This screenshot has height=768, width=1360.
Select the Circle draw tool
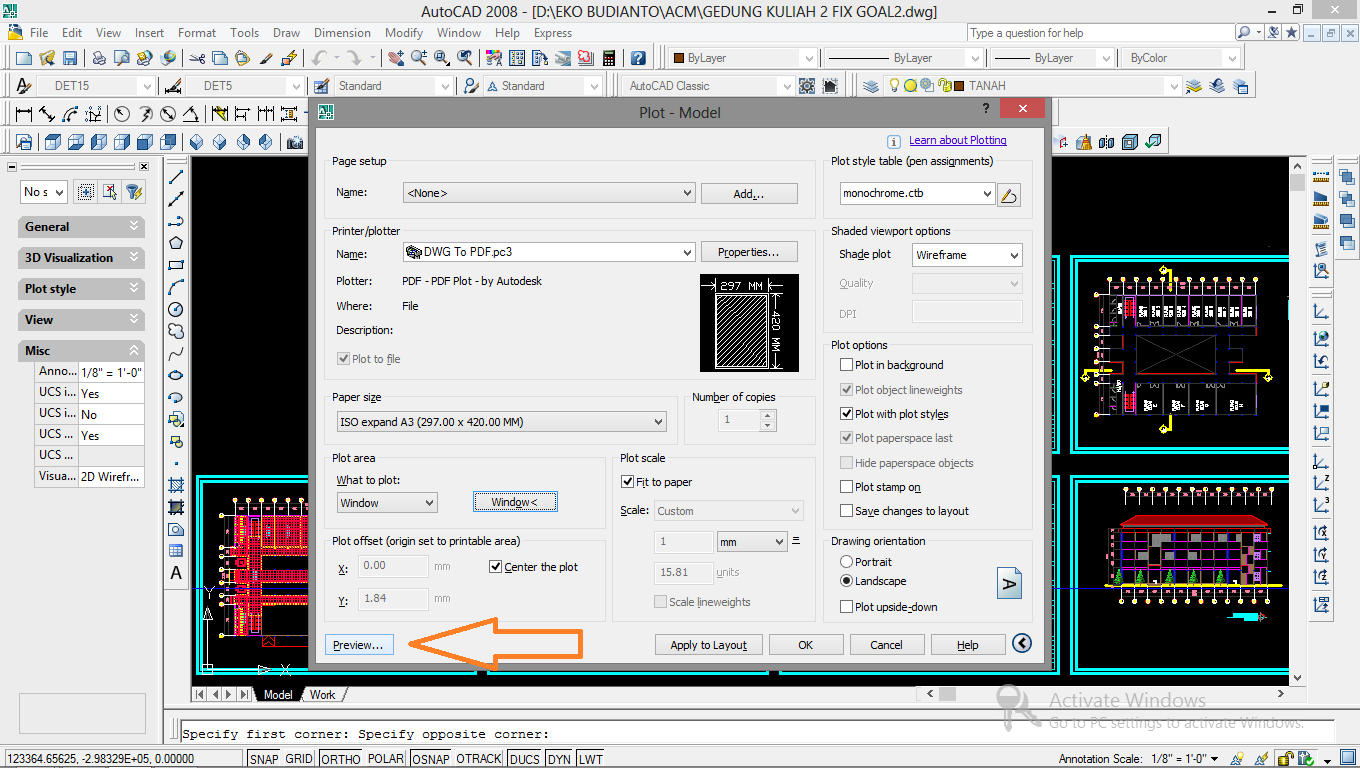(x=176, y=309)
